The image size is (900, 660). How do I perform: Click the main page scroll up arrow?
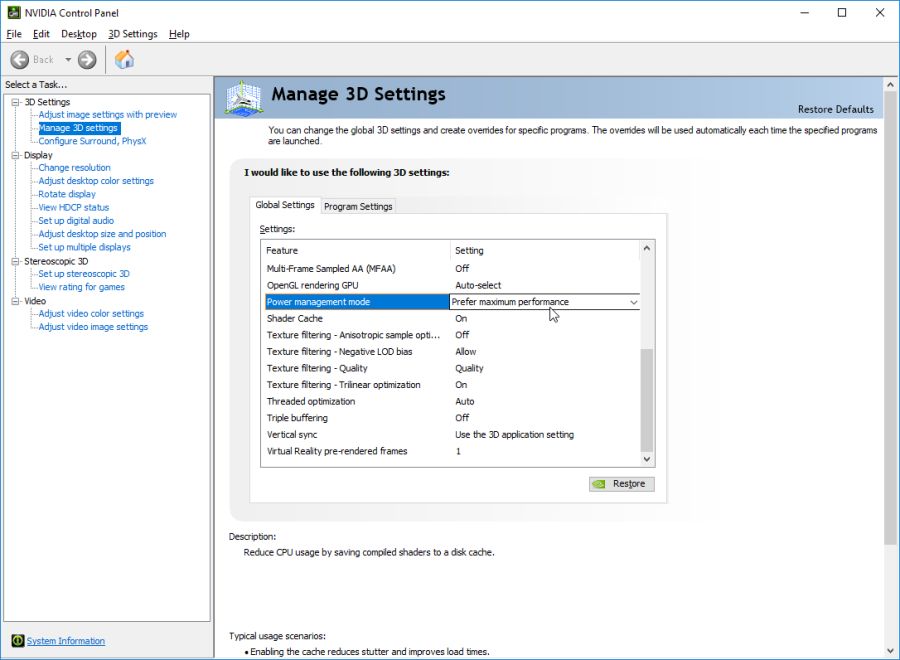[890, 85]
